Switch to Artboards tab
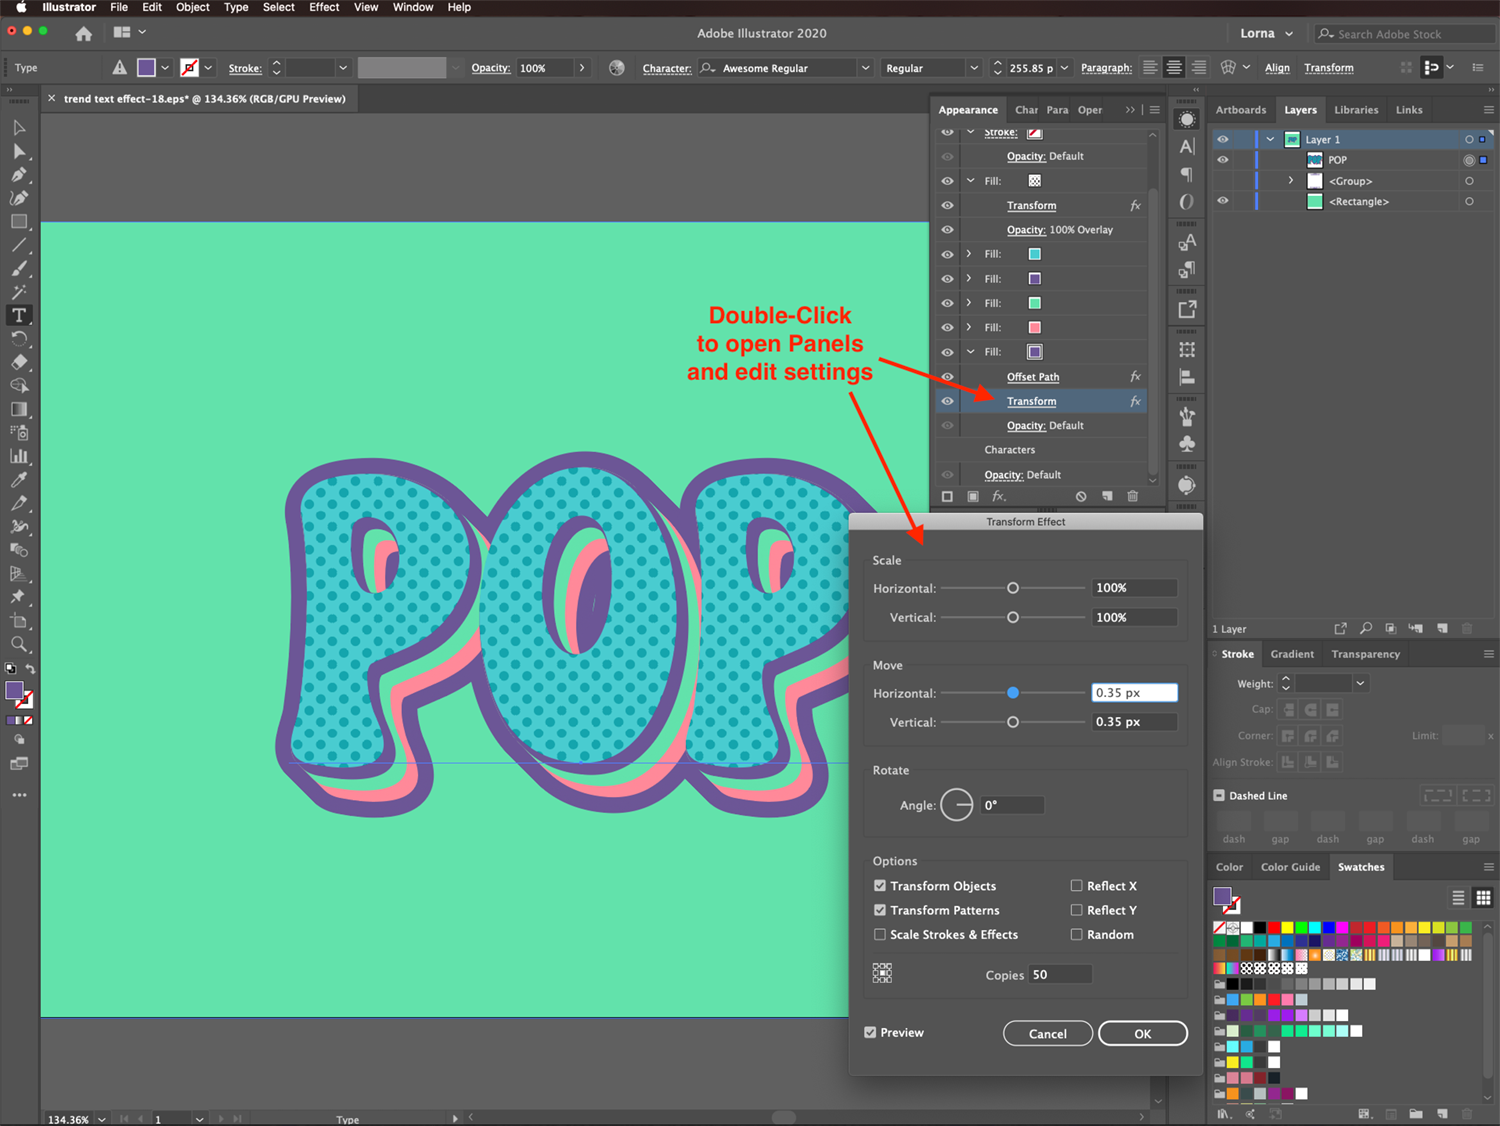The image size is (1500, 1126). [1241, 110]
